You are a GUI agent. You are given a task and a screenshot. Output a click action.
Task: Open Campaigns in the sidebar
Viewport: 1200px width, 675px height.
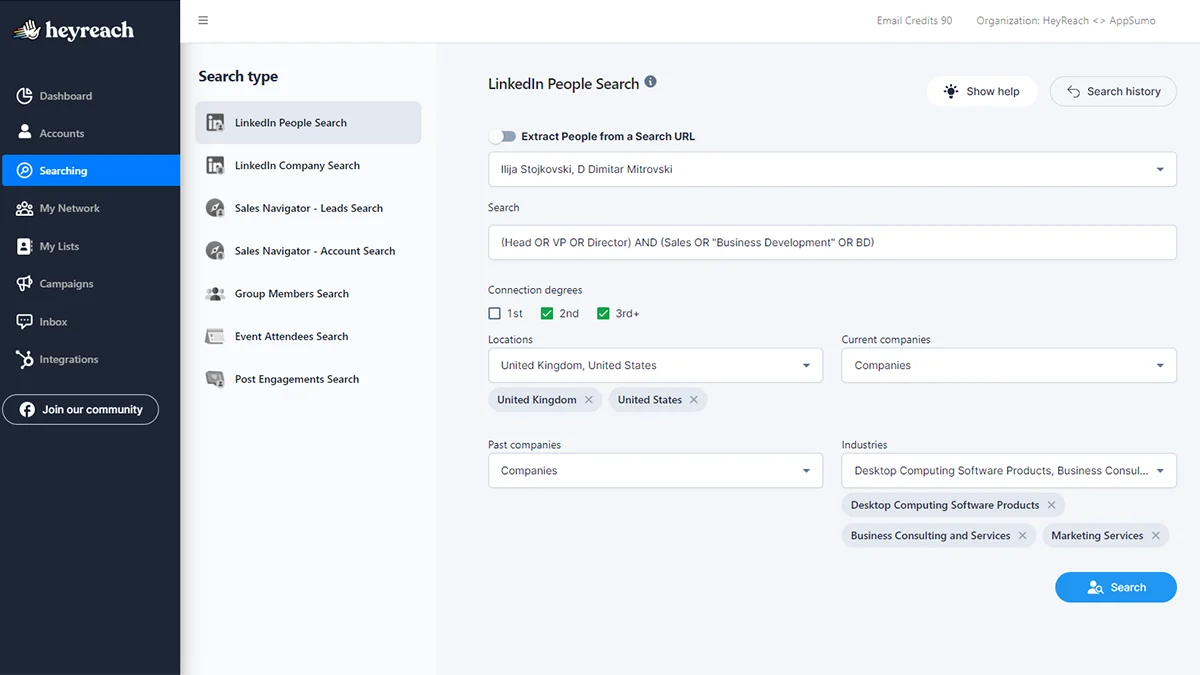[90, 284]
